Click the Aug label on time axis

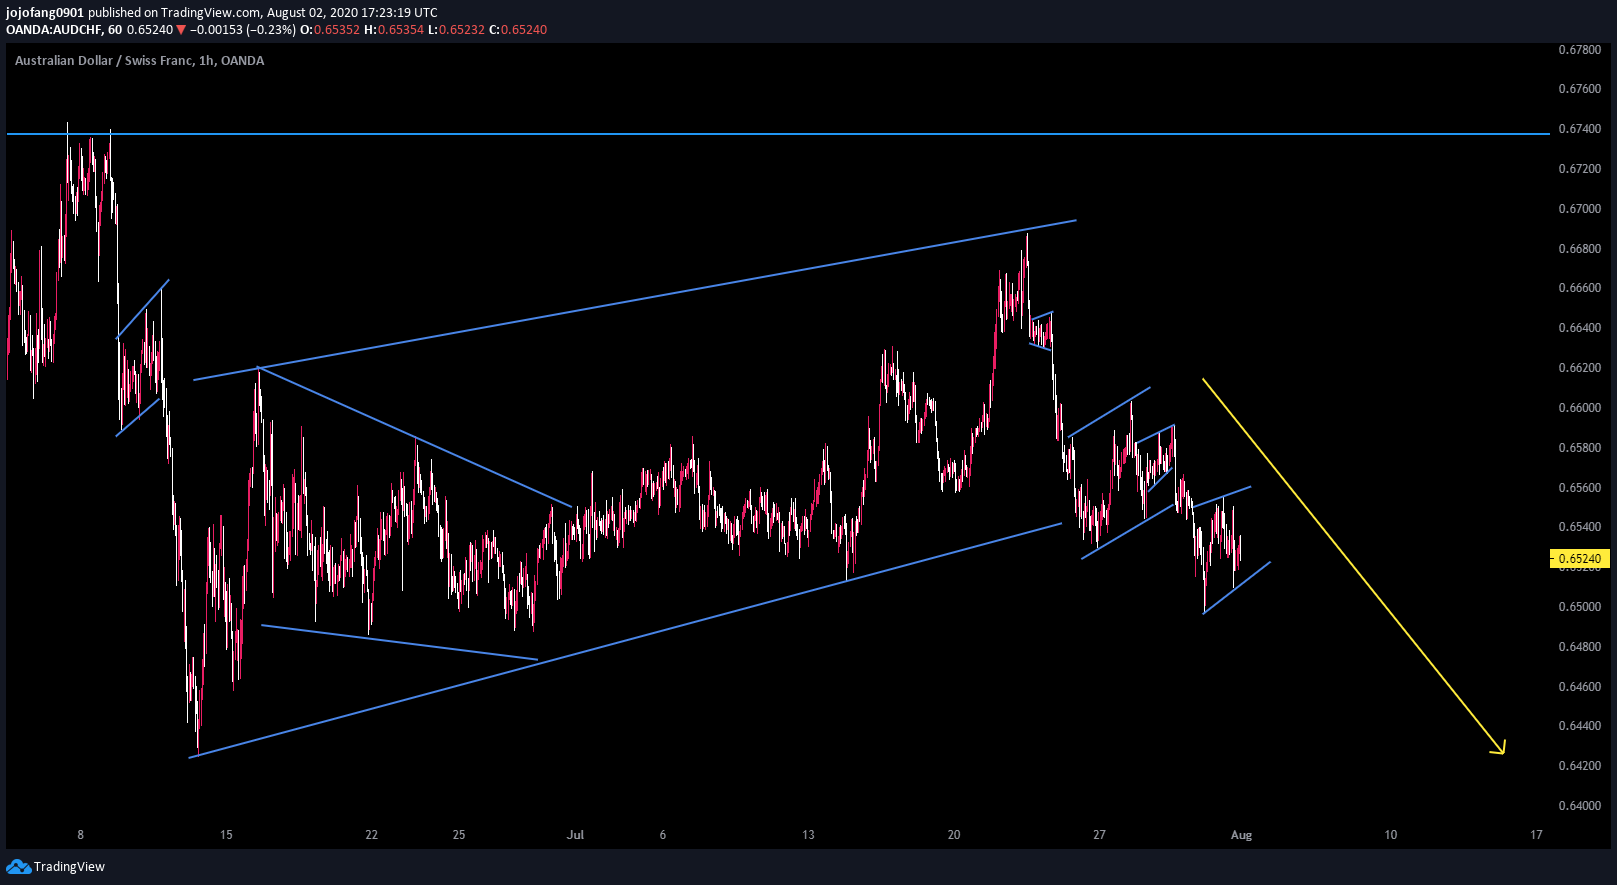click(1241, 835)
